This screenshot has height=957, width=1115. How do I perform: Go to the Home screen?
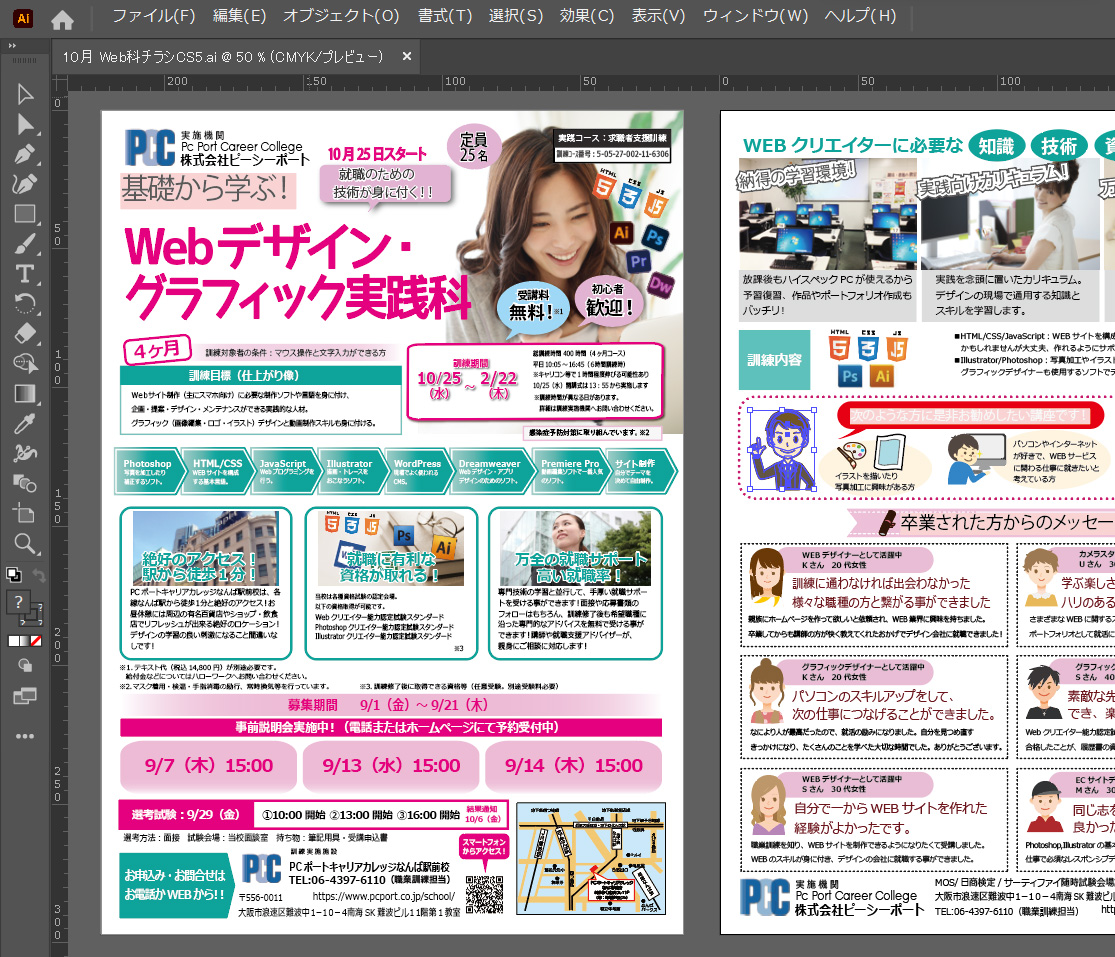click(63, 20)
